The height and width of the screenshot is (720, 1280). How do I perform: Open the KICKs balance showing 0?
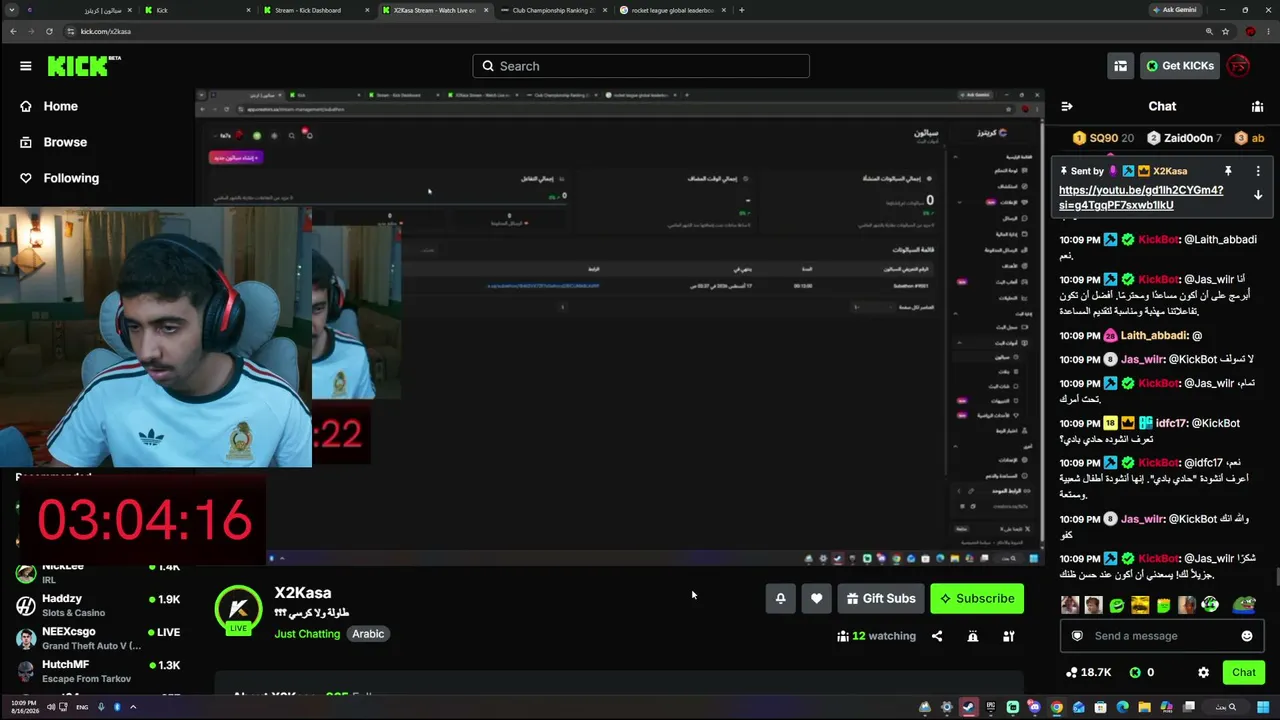1142,673
